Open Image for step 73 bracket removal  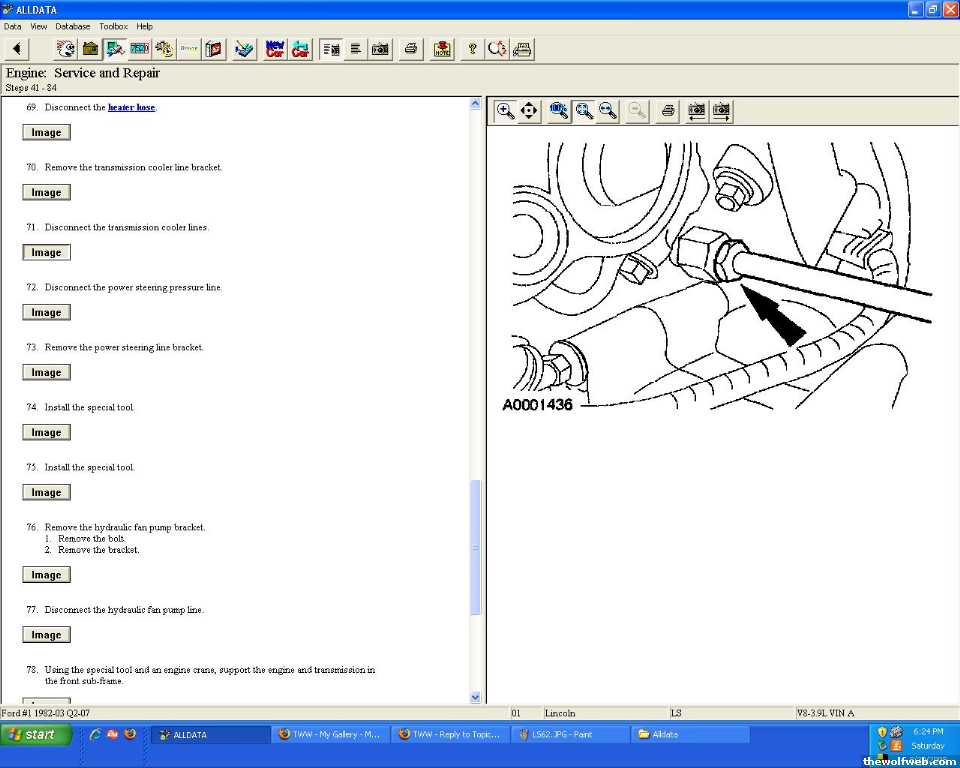46,373
